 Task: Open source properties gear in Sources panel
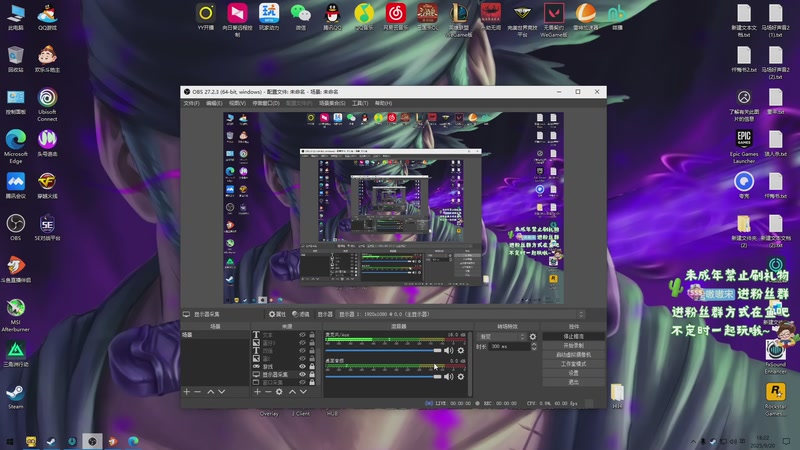click(279, 392)
